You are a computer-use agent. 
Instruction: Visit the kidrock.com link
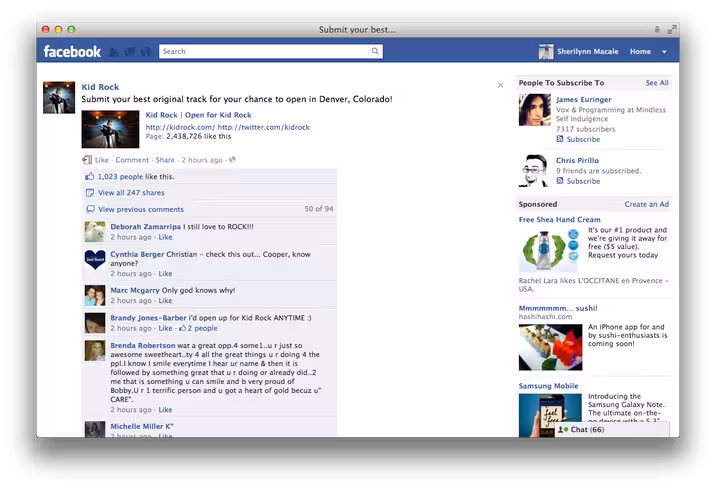180,127
